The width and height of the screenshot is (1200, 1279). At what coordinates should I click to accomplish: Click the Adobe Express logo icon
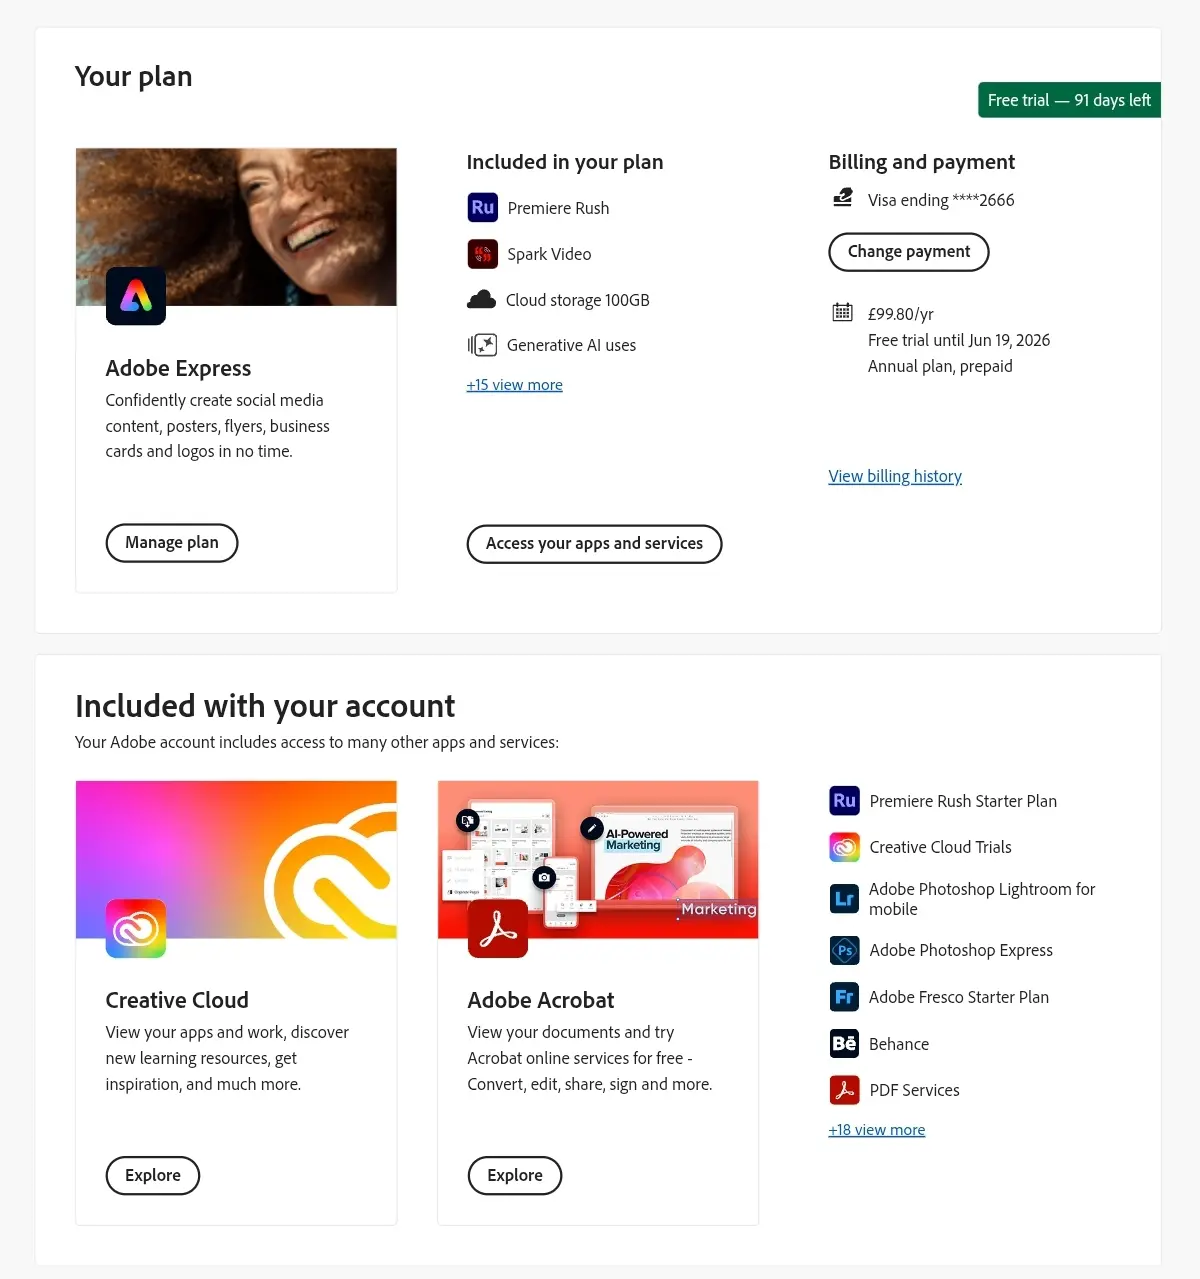(136, 296)
